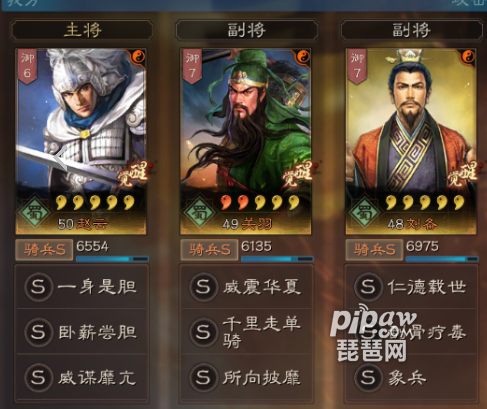Click the yin-yang icon on 刘备 card
Screen dimensions: 487x409
click(x=468, y=57)
